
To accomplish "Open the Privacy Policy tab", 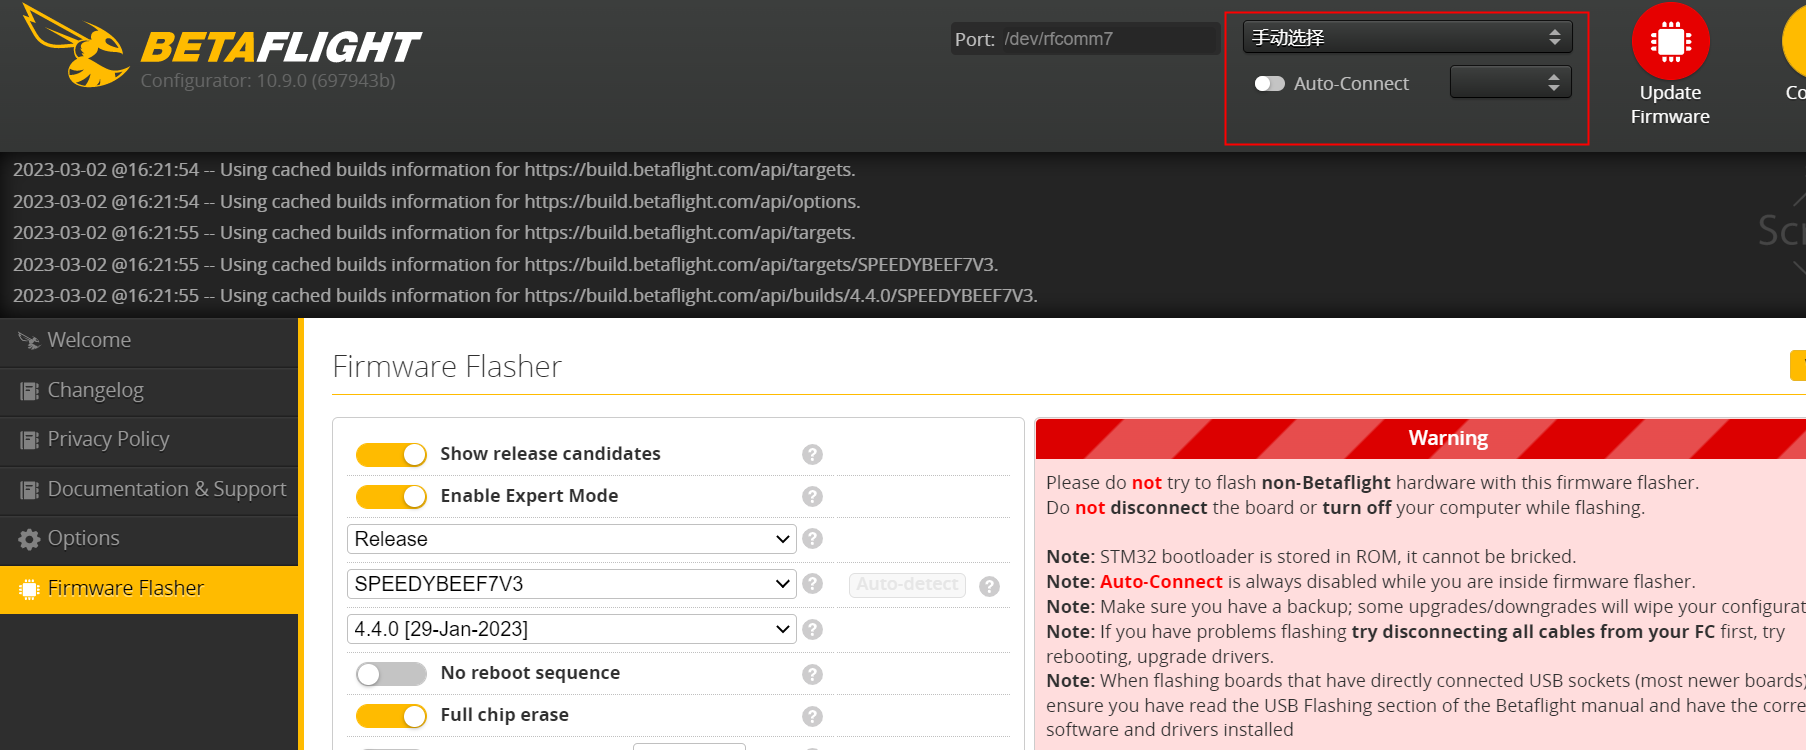I will pos(149,440).
